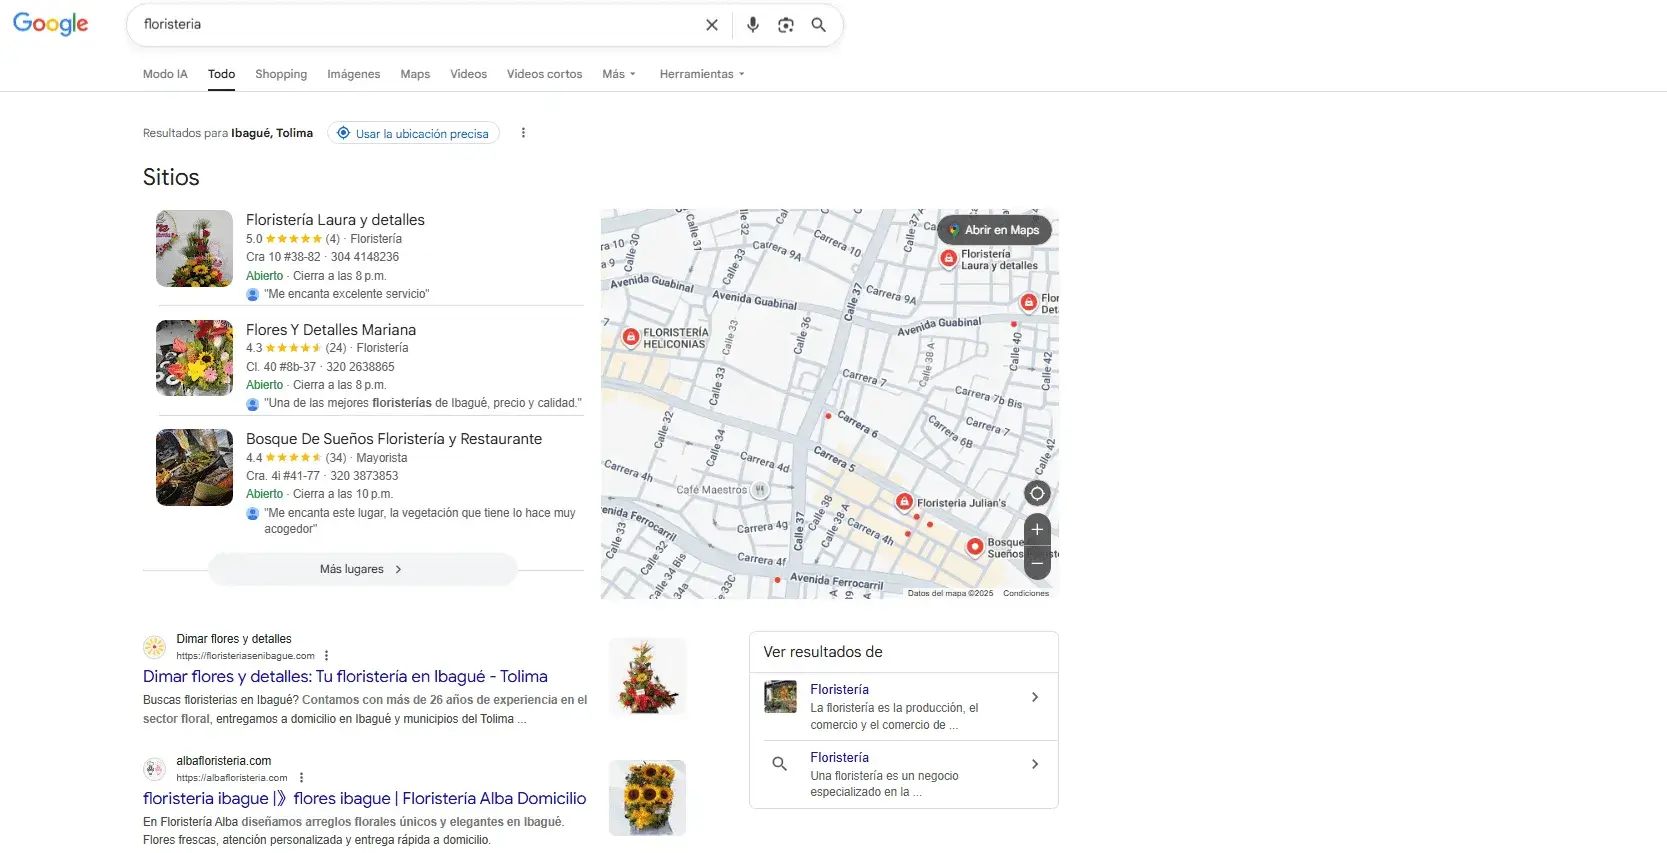
Task: Open the Videos tab
Action: (x=468, y=74)
